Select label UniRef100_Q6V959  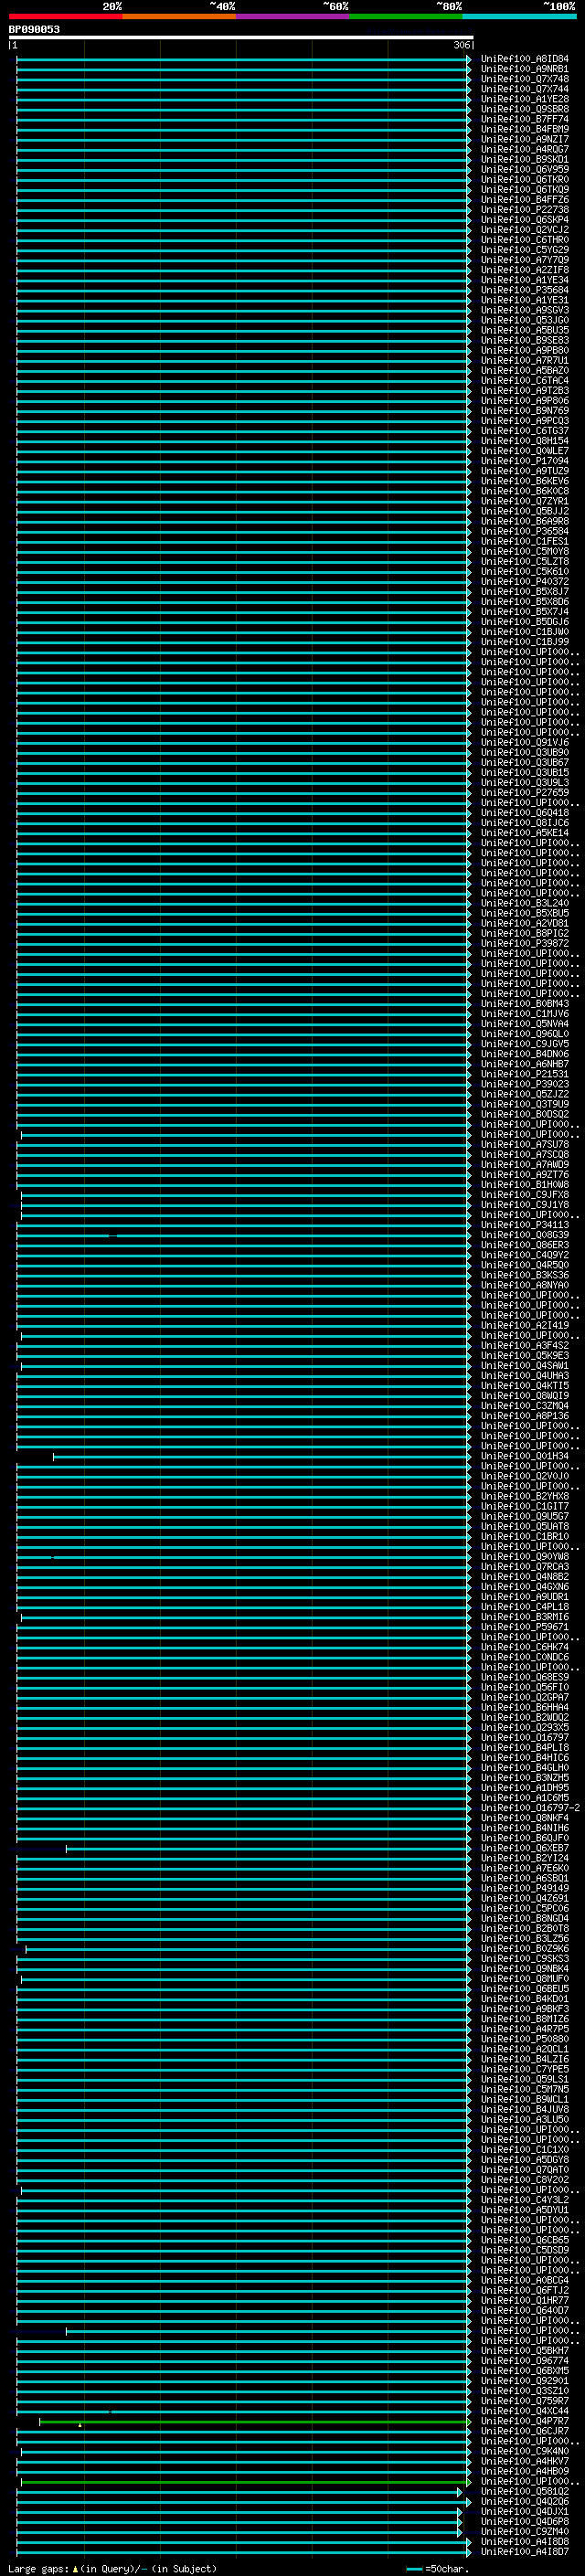[x=525, y=169]
